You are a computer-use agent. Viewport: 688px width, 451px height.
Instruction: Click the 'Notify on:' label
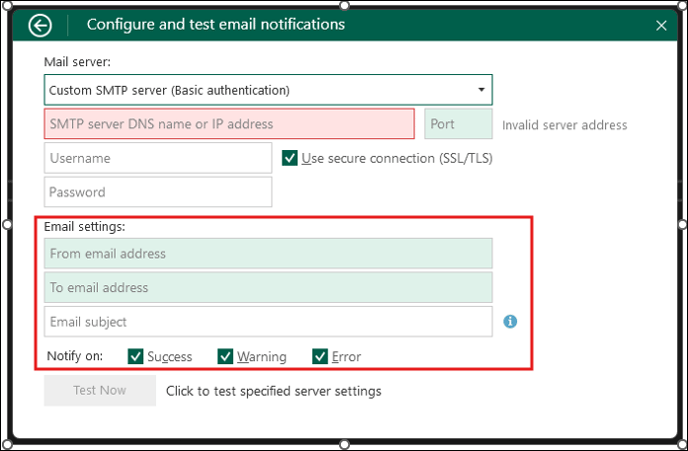pos(75,356)
